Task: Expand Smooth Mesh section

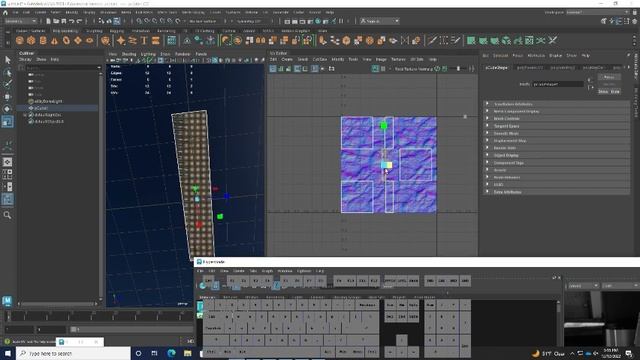Action: [556, 133]
